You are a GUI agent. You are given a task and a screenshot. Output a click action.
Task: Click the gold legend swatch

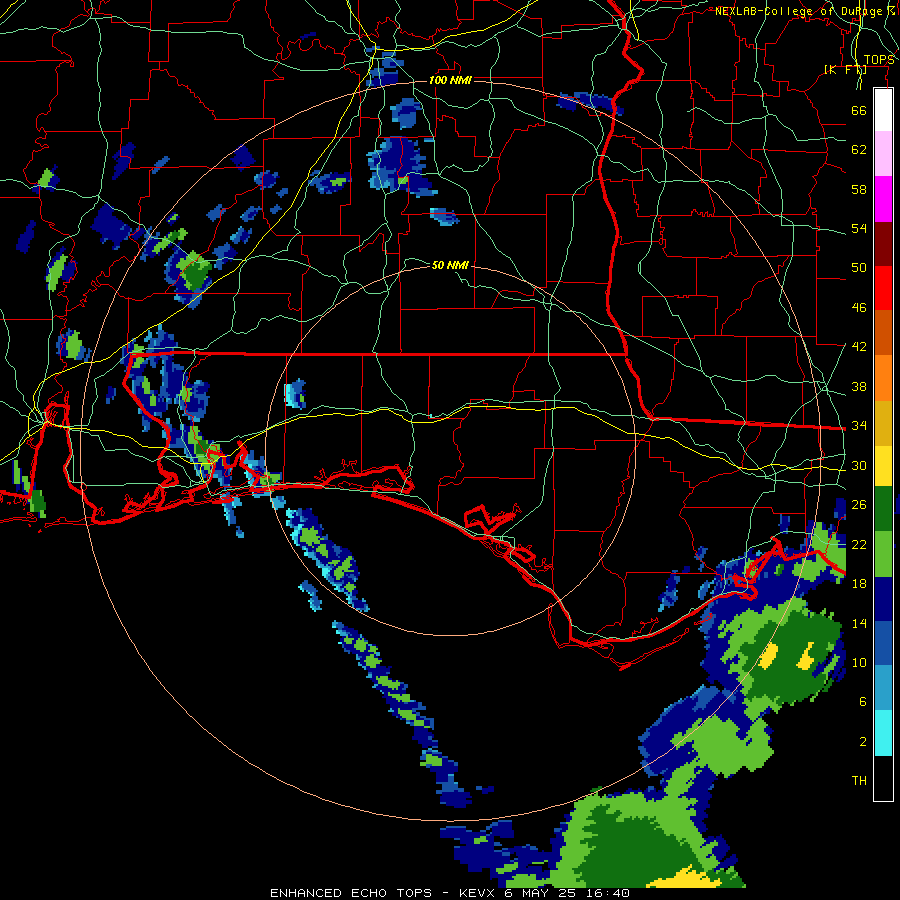coord(883,423)
